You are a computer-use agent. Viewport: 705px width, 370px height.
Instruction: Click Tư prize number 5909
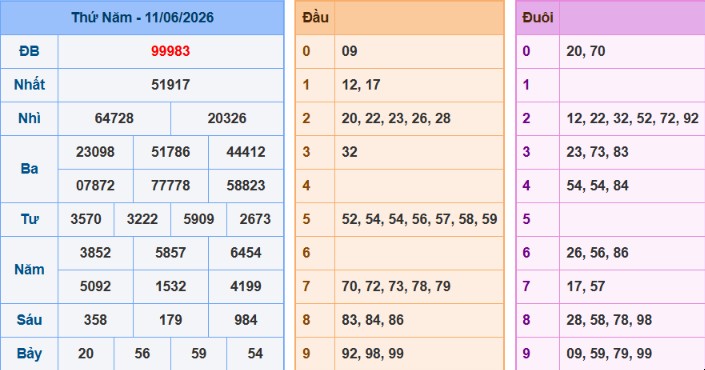point(199,219)
